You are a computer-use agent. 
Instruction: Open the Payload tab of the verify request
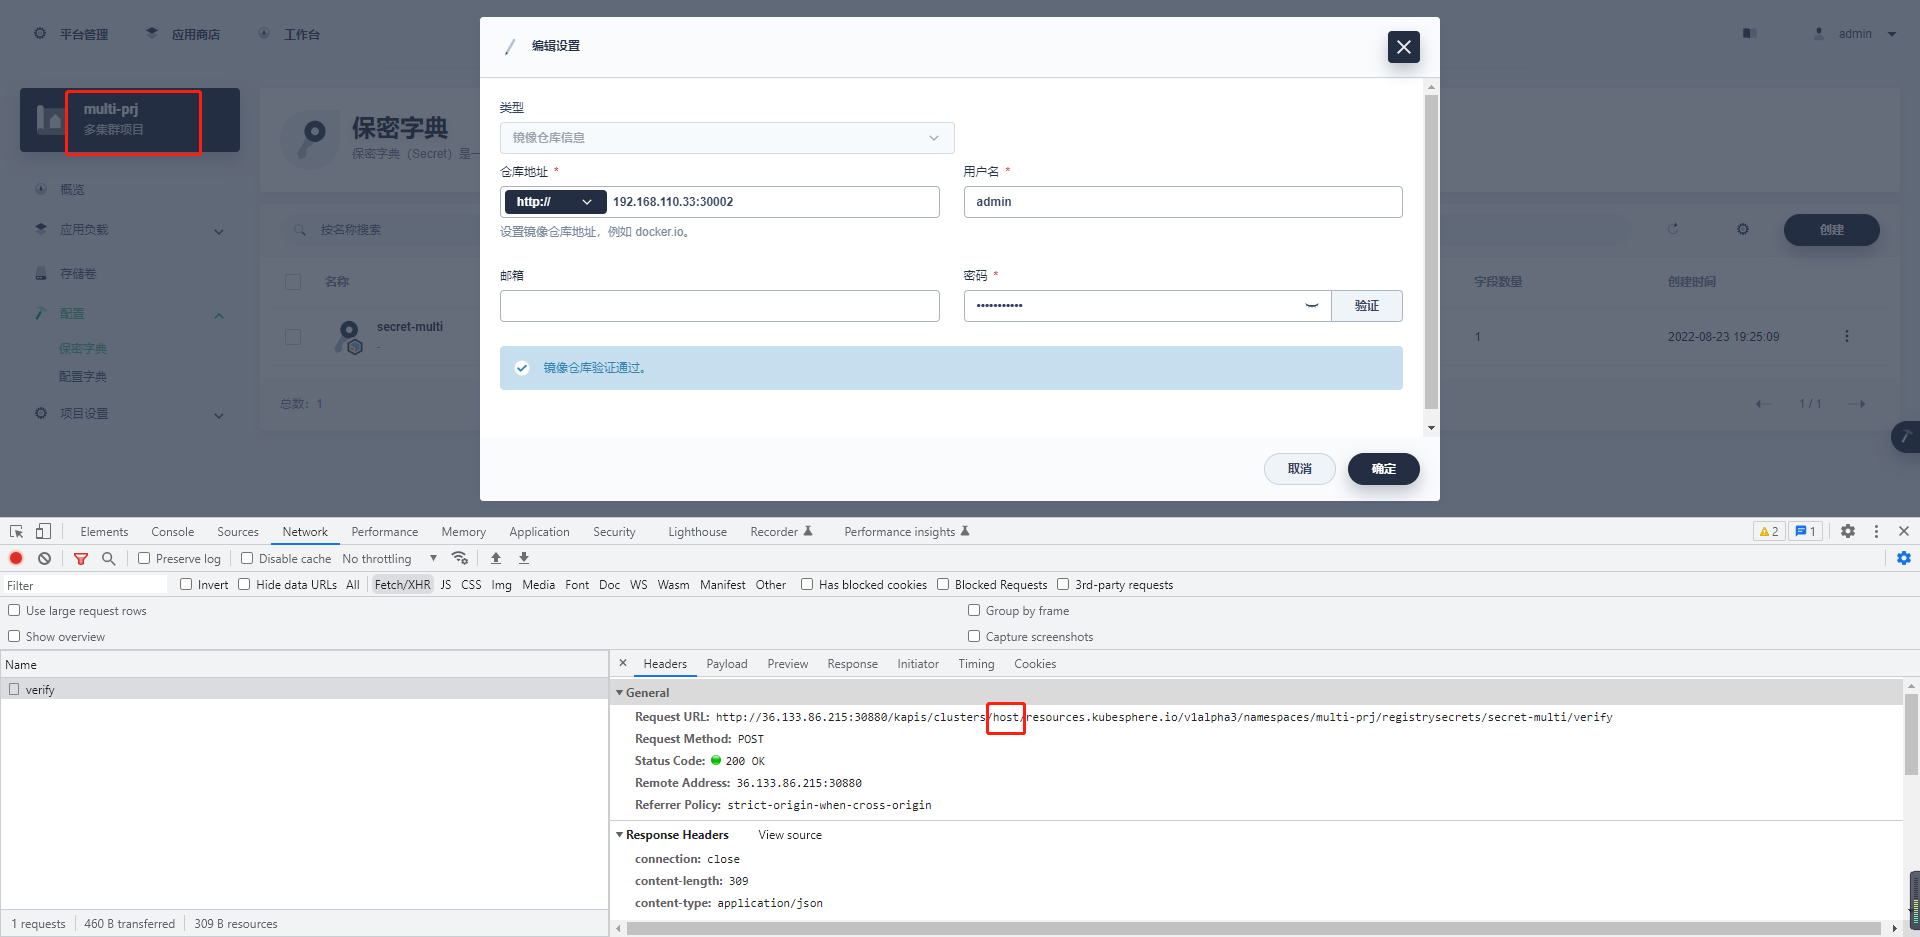coord(727,663)
